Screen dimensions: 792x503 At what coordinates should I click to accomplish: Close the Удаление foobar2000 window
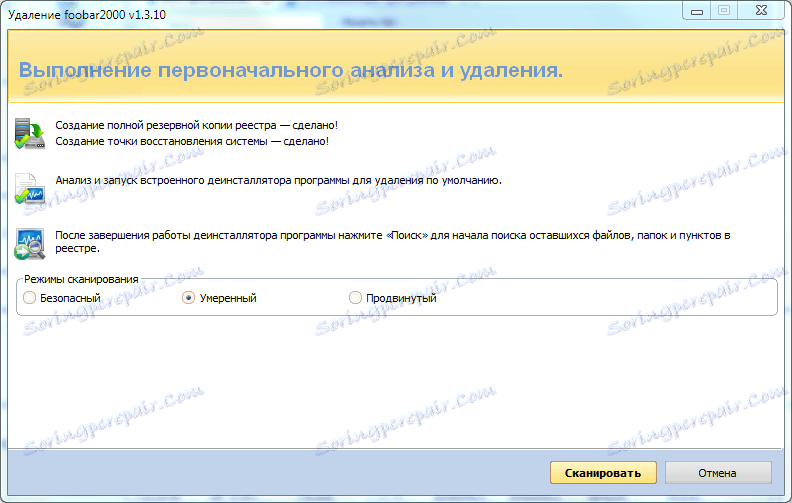pyautogui.click(x=762, y=11)
